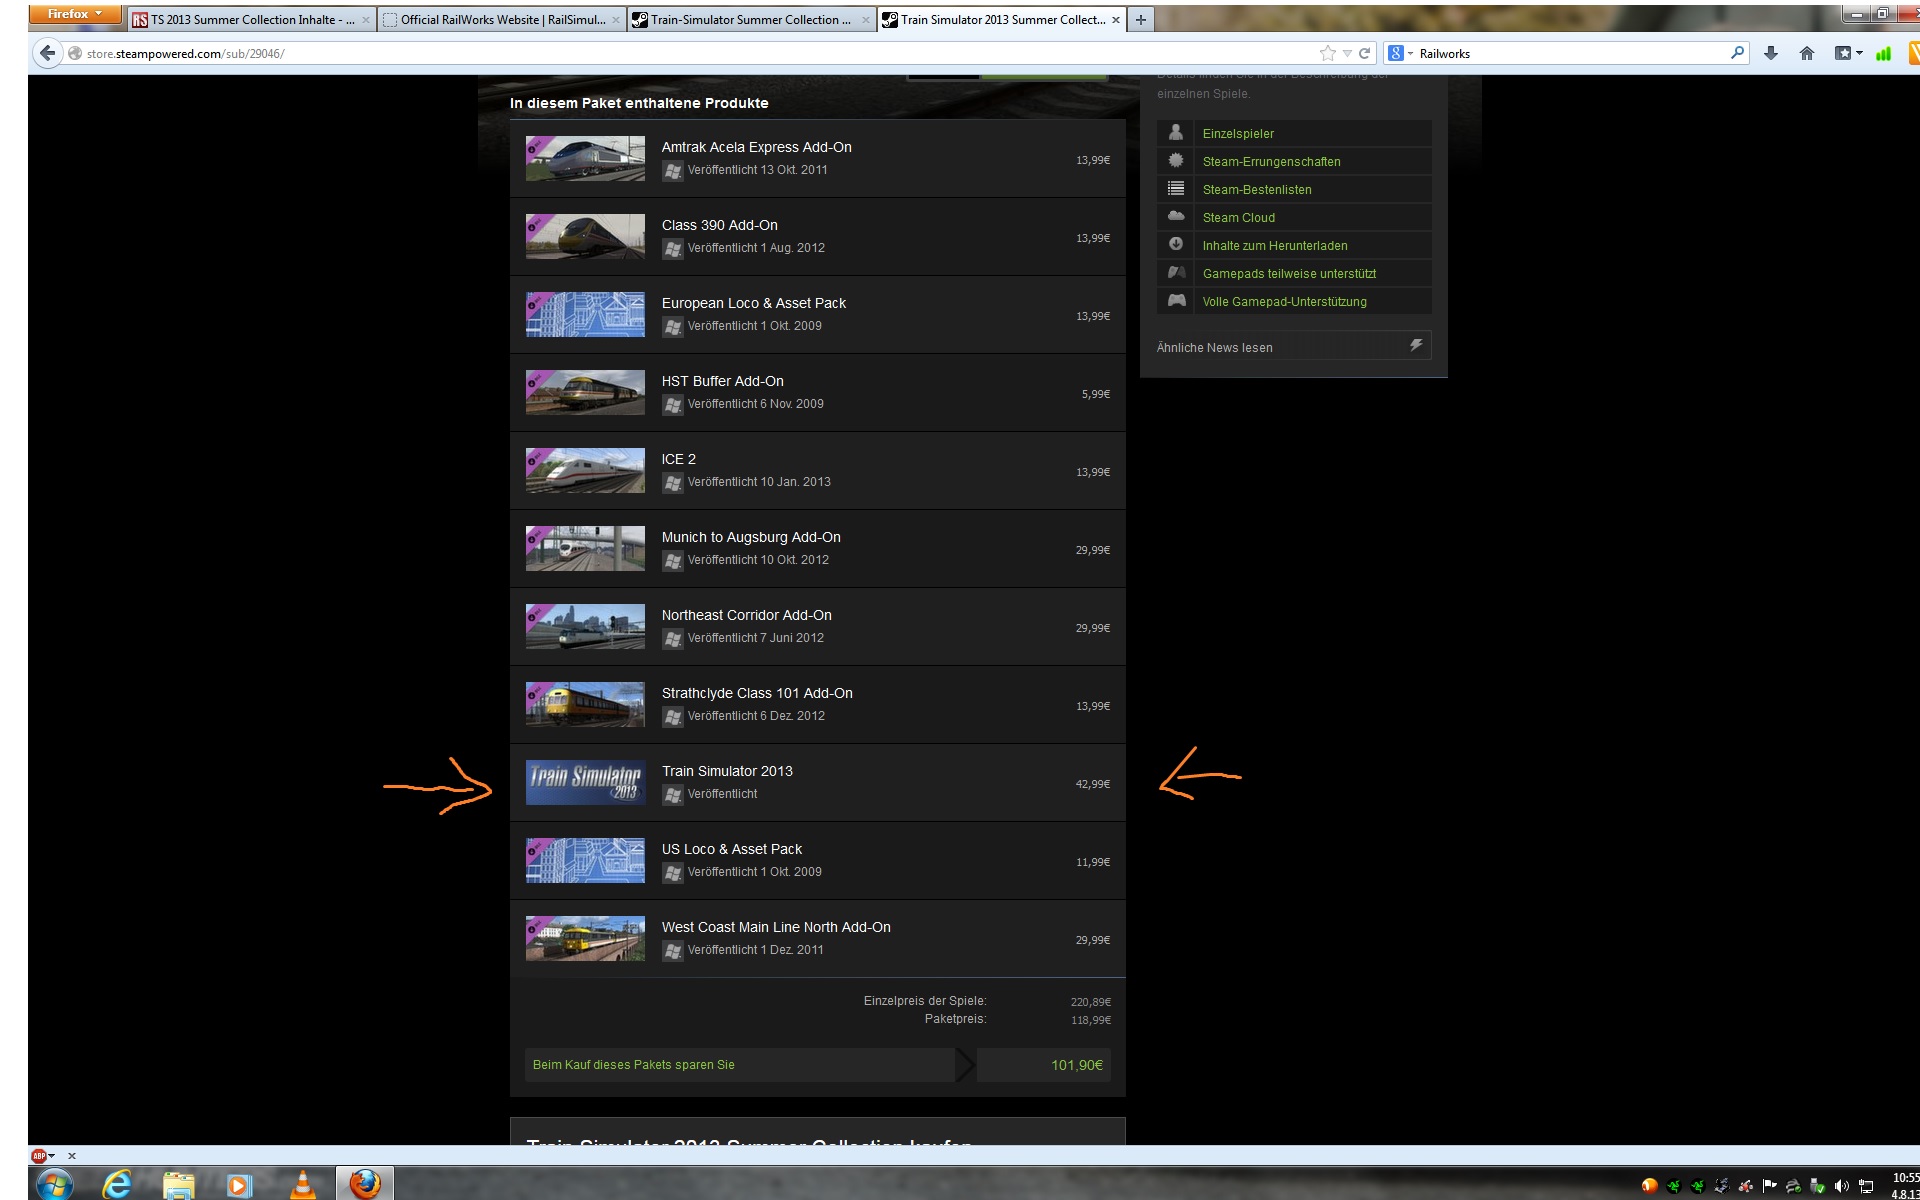Expand the Adblock Plus dropdown arrow

[x=52, y=1156]
